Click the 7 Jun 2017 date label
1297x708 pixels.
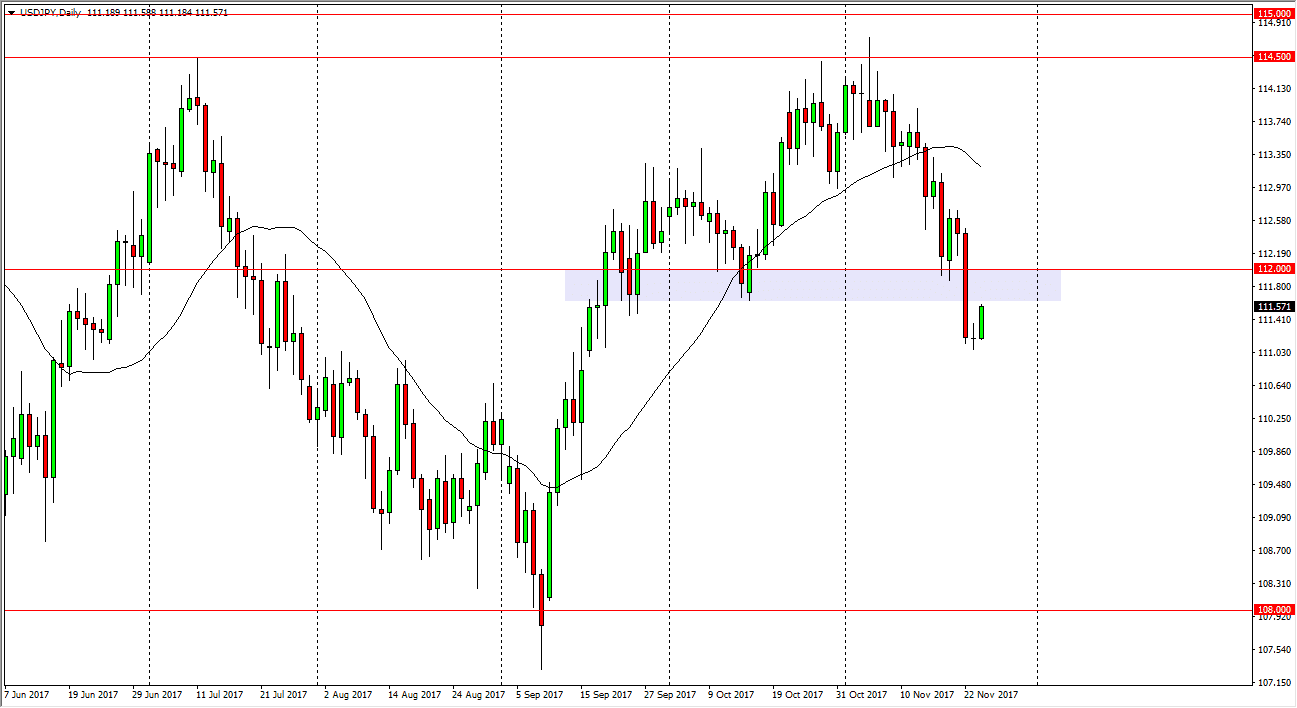(25, 693)
